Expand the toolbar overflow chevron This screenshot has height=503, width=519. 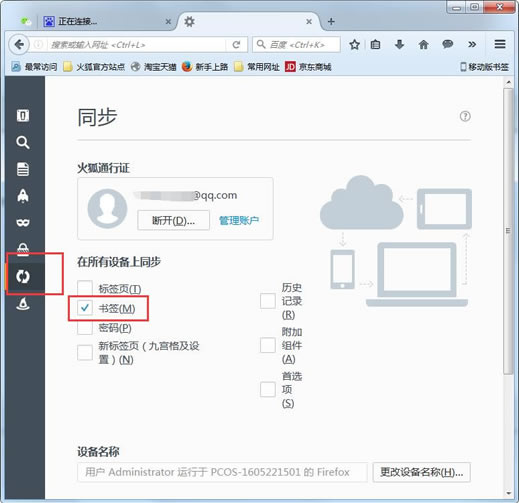(x=472, y=44)
